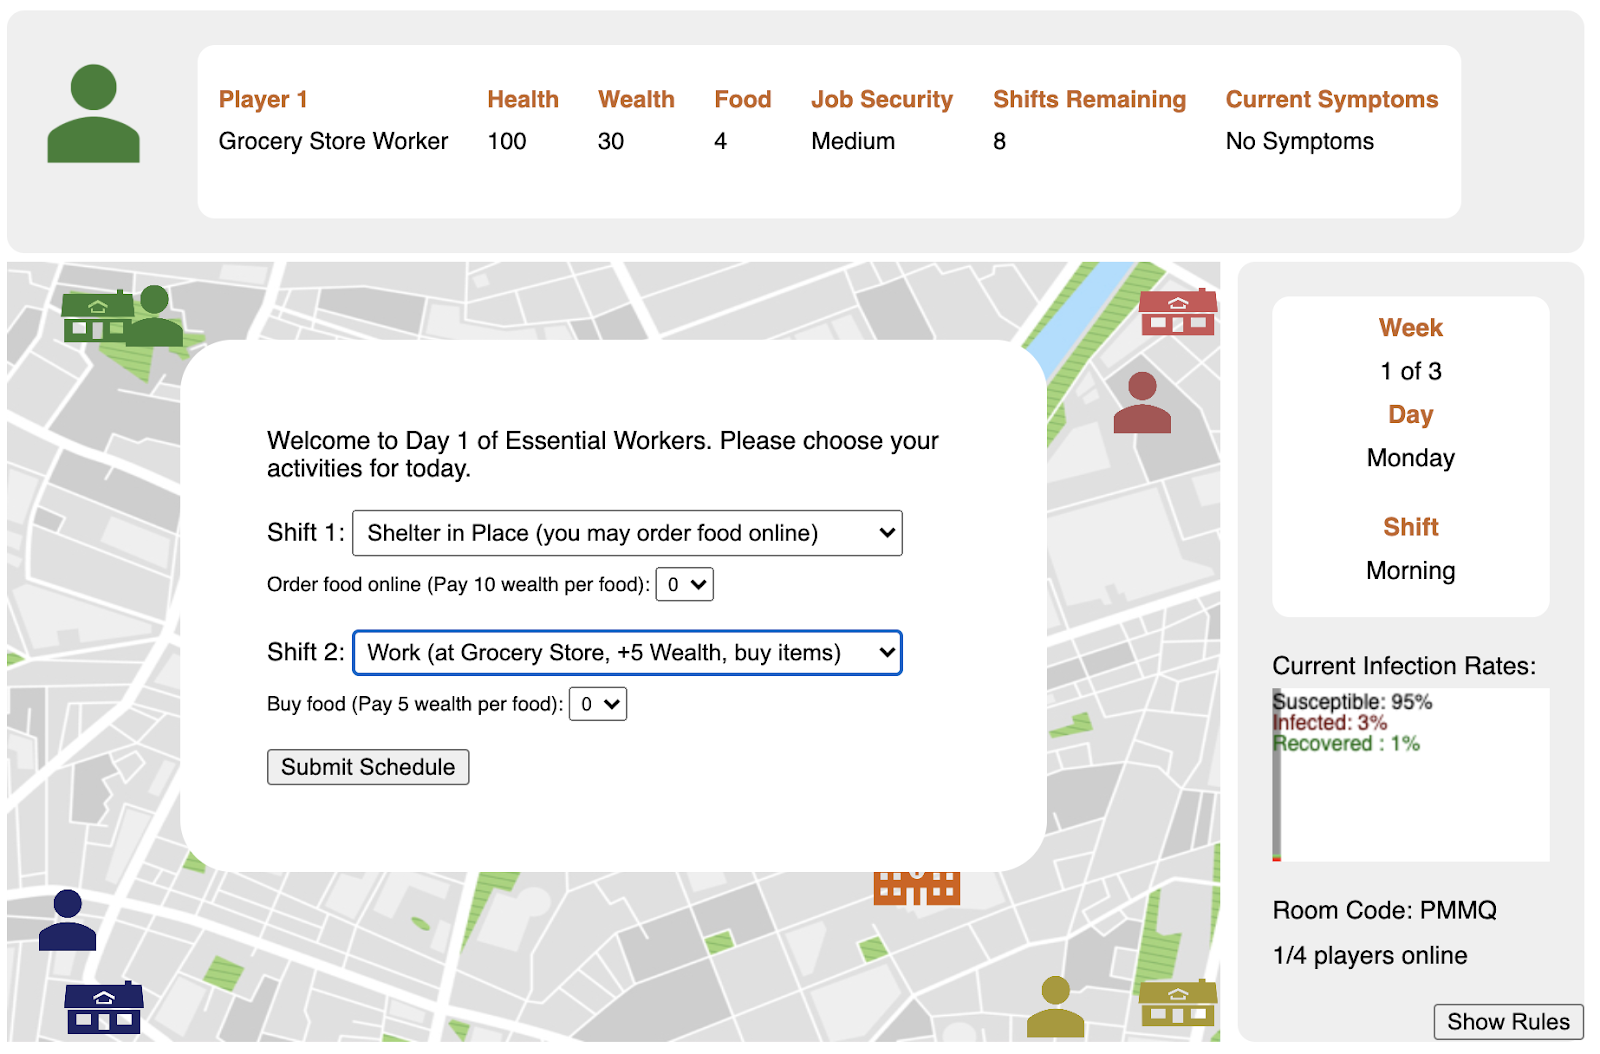
Task: Click the infection rates bar chart
Action: (1410, 774)
